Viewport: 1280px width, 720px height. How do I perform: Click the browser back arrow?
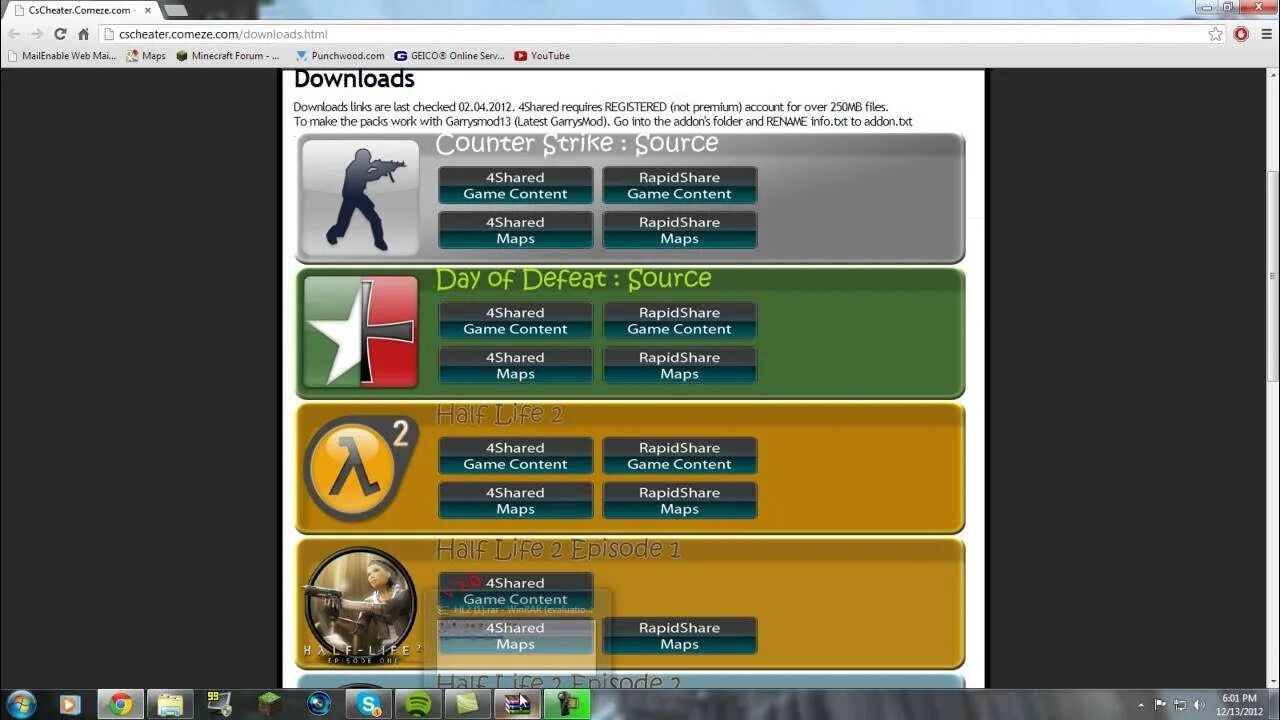(x=14, y=34)
